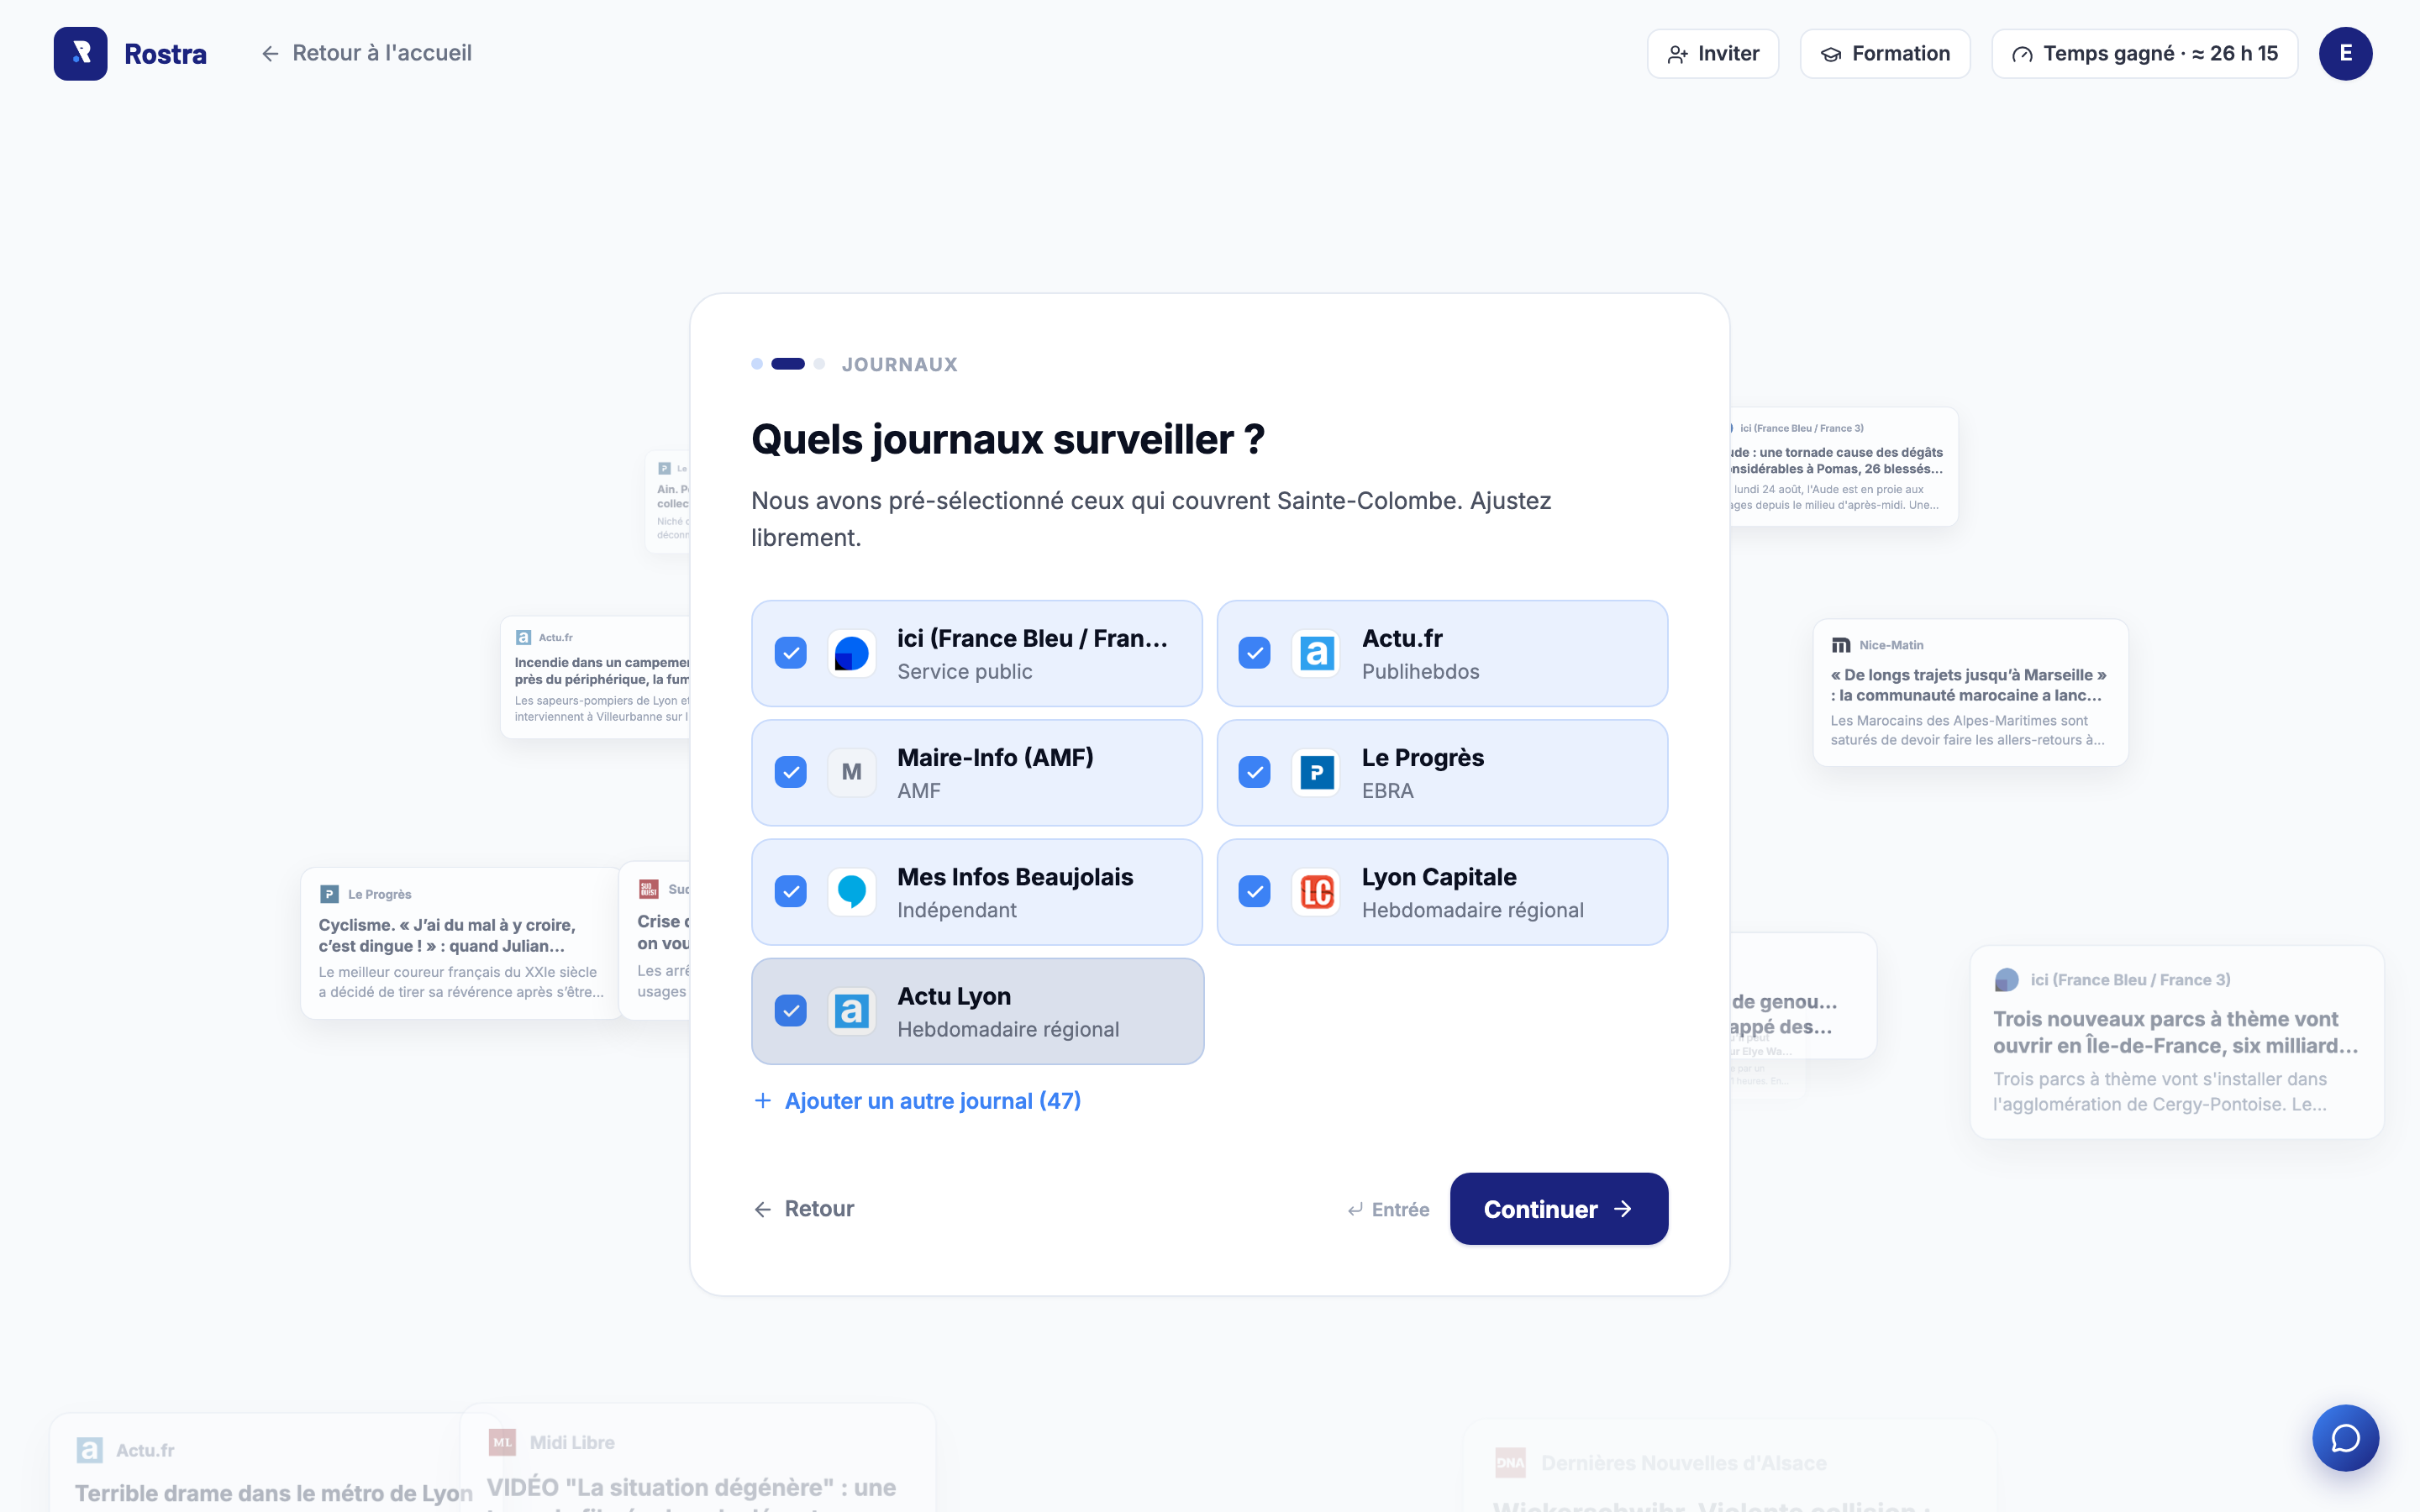Open the user avatar E menu
The width and height of the screenshot is (2420, 1512).
[2345, 54]
